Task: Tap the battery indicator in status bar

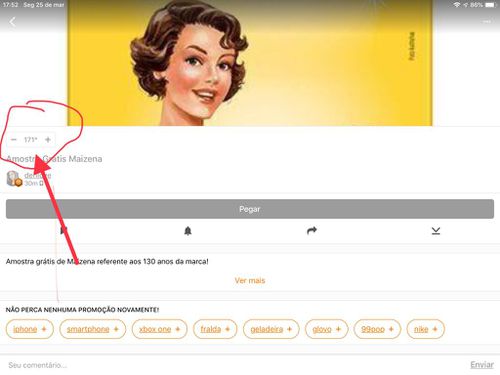Action: 490,5
